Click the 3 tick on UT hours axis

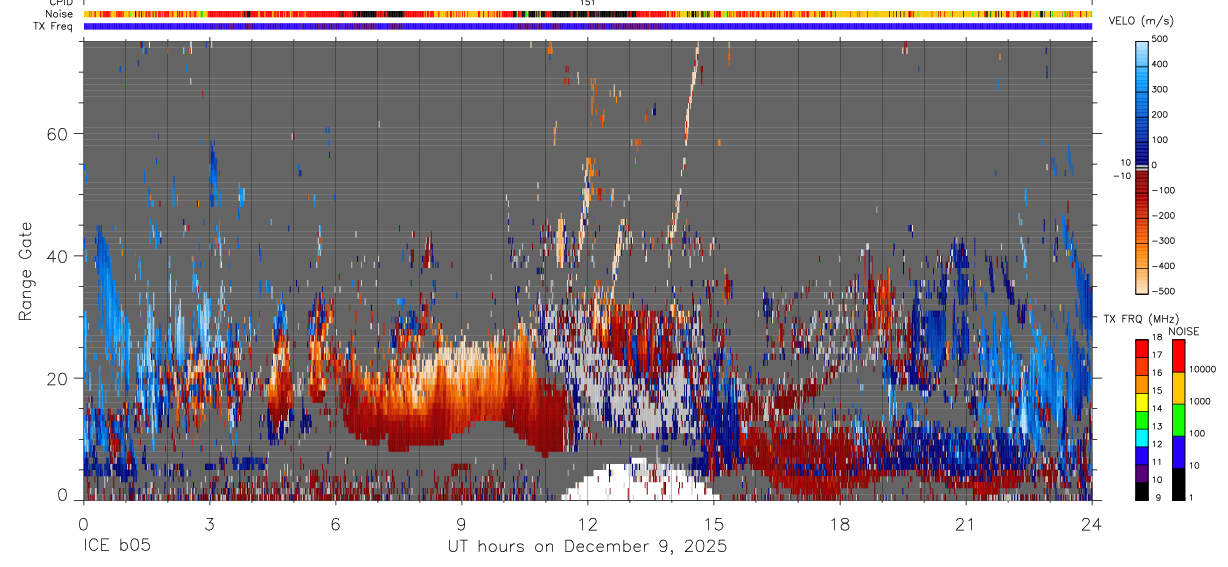point(209,524)
